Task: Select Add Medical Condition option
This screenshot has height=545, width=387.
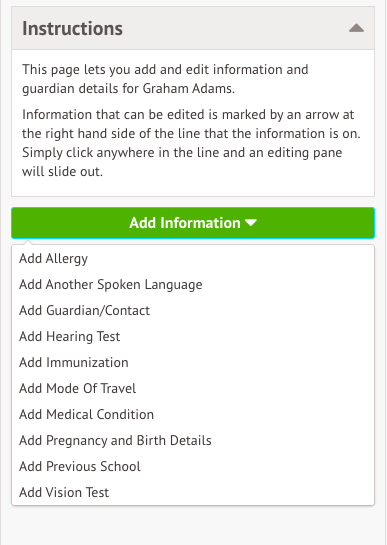Action: click(193, 414)
